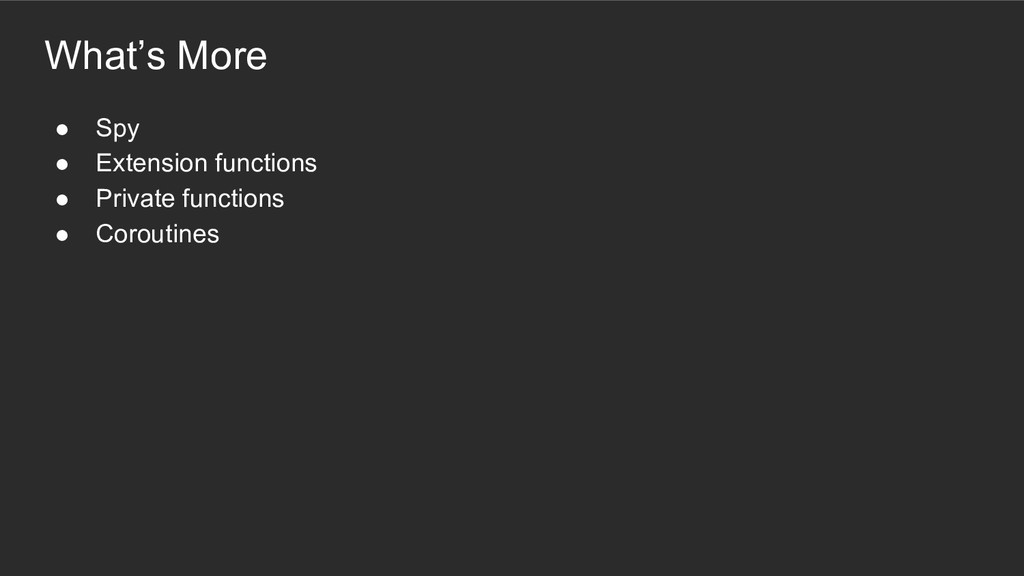Click the capital S of "Spy"
Viewport: 1024px width, 576px height.
(103, 128)
